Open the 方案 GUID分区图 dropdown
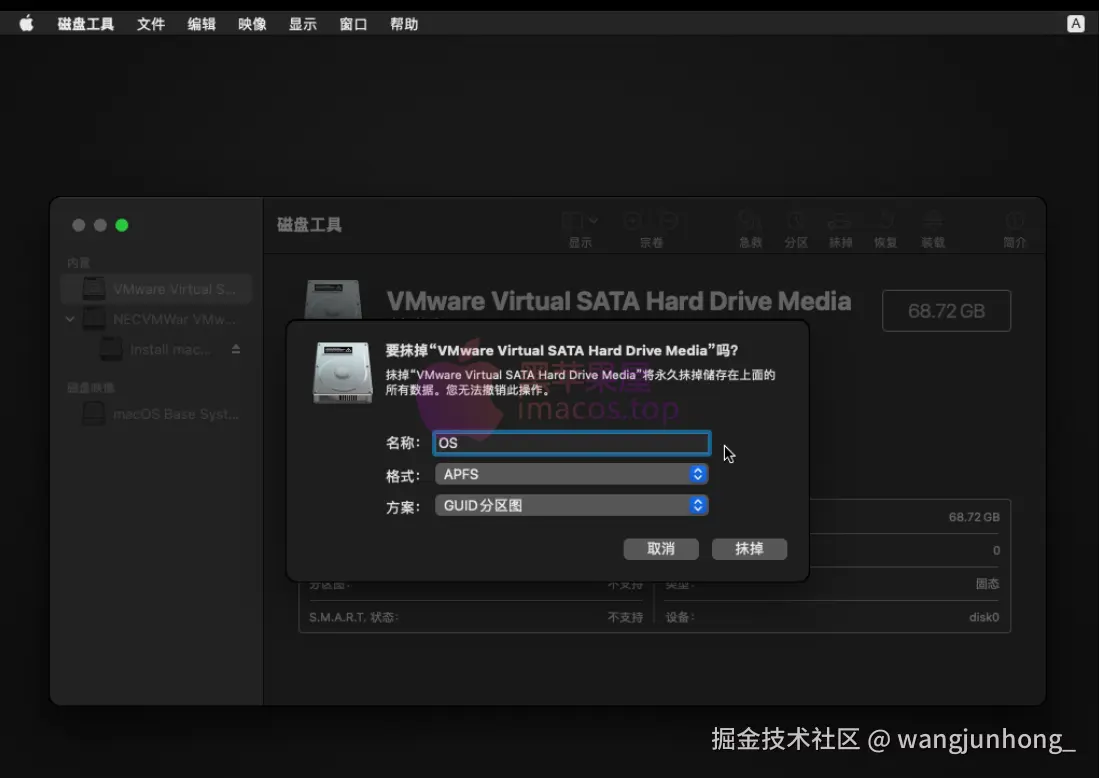The image size is (1099, 778). point(571,505)
